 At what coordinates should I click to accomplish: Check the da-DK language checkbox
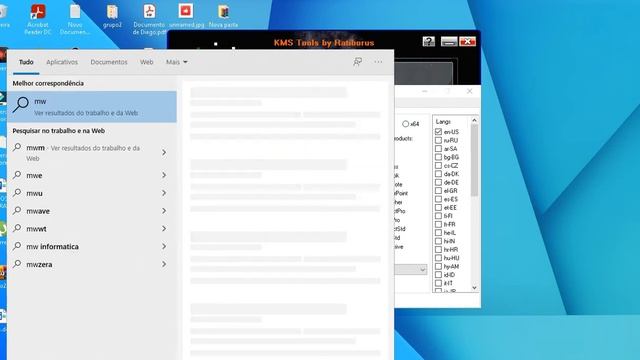coord(438,174)
